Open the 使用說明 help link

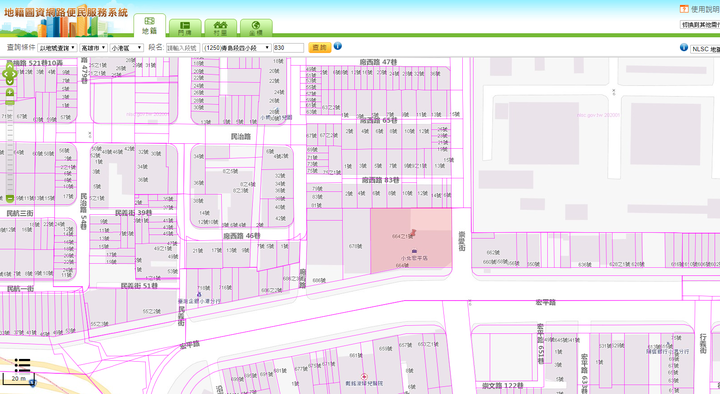click(x=705, y=9)
